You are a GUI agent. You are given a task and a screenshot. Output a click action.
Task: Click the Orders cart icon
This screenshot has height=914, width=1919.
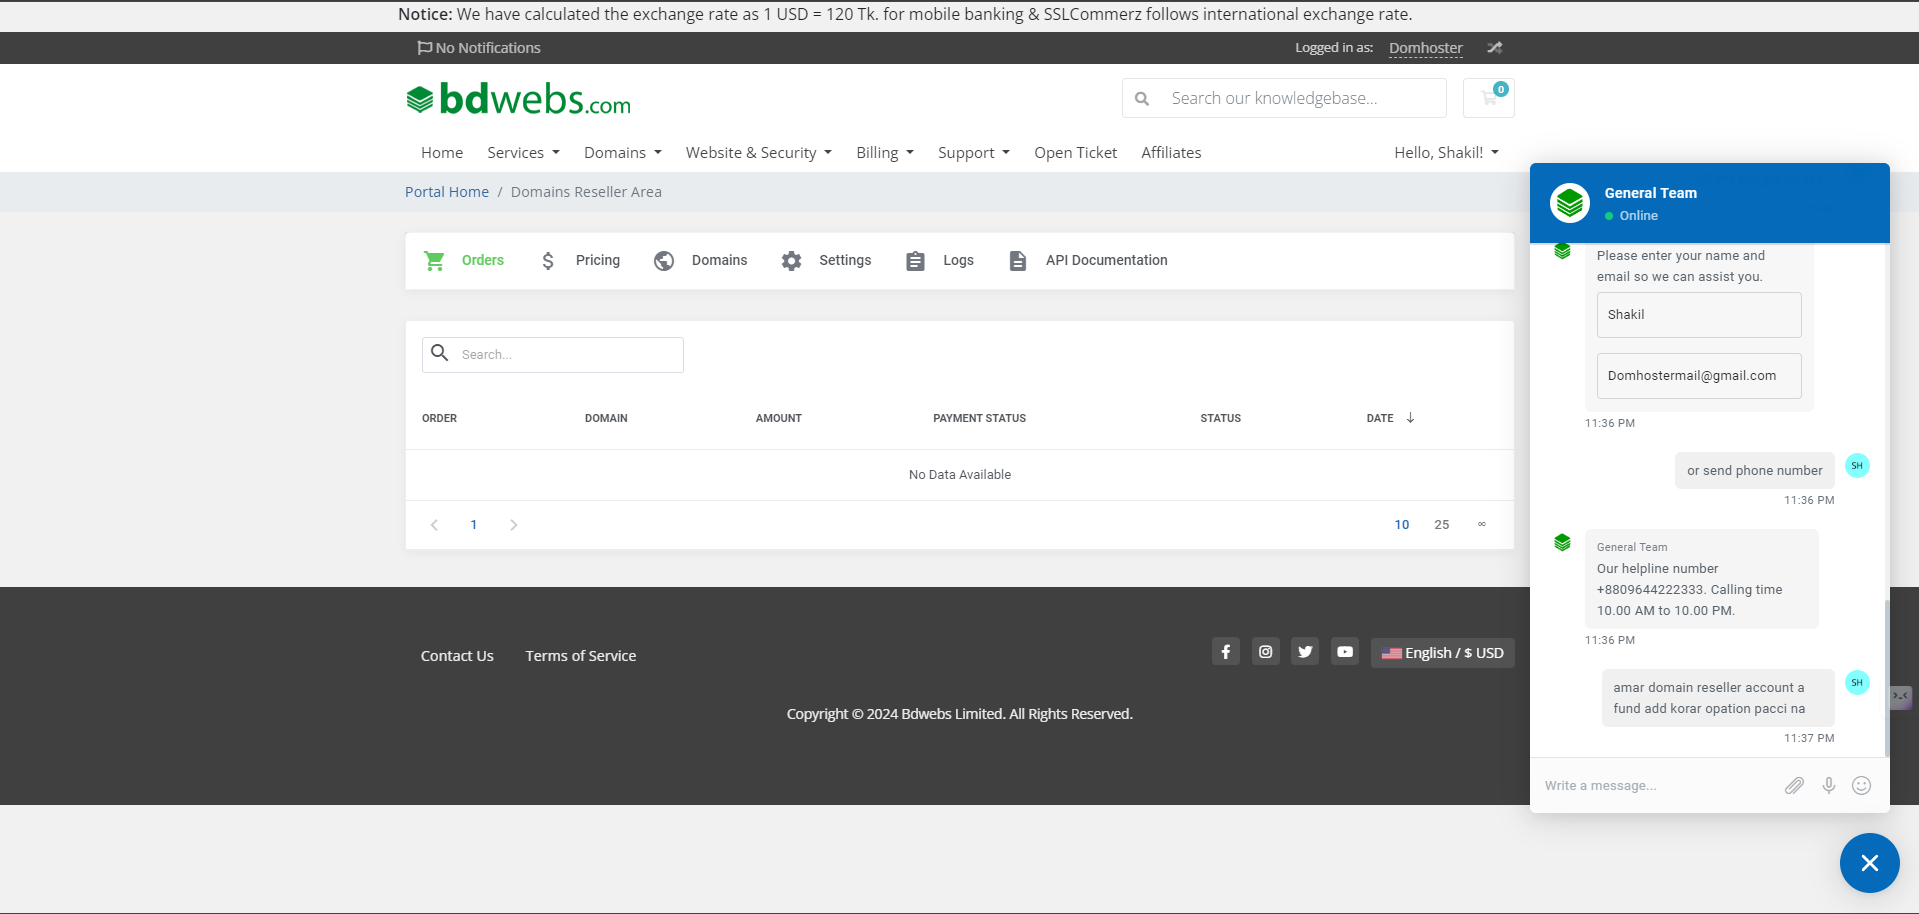(x=434, y=260)
